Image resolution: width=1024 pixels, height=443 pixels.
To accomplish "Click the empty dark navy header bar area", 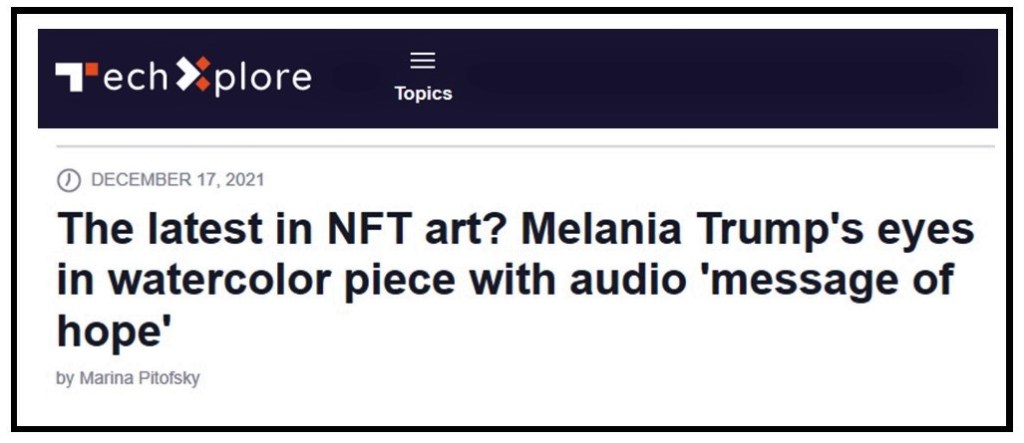I will click(720, 78).
